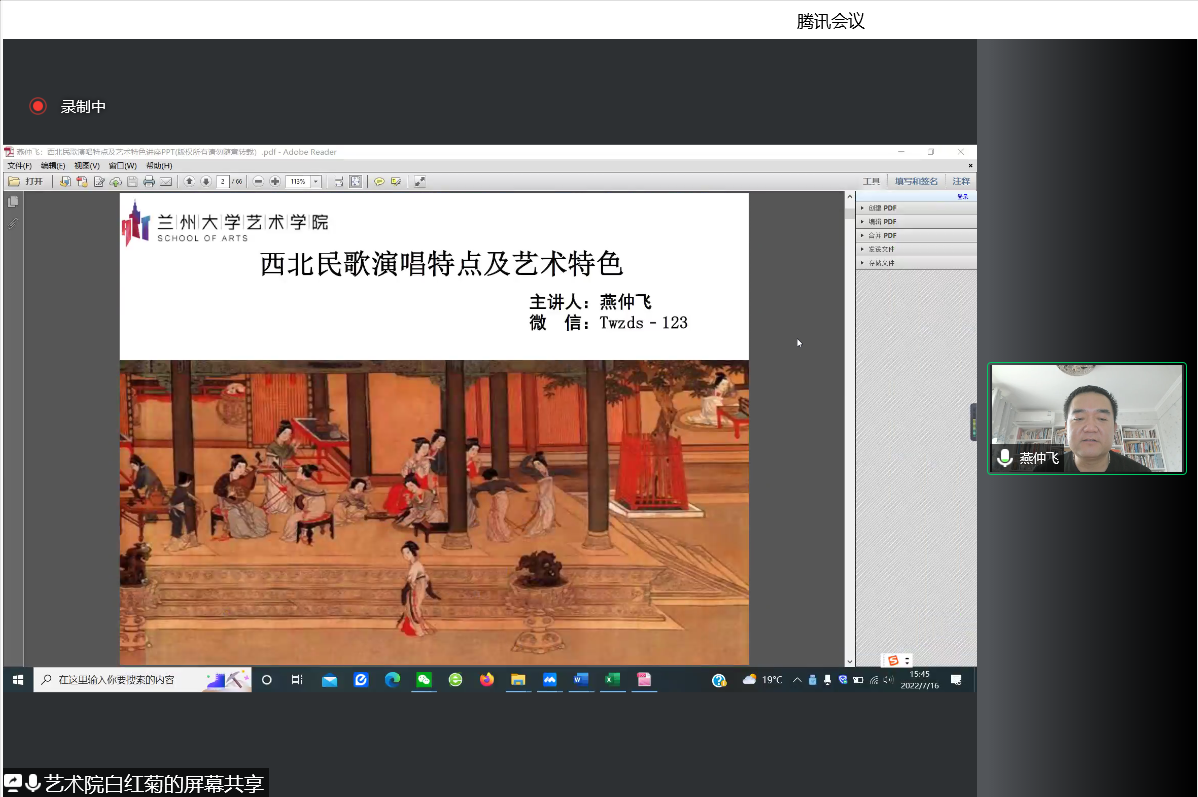Click the 录制中 recording indicator
Screen dimensions: 1198x797
(67, 106)
